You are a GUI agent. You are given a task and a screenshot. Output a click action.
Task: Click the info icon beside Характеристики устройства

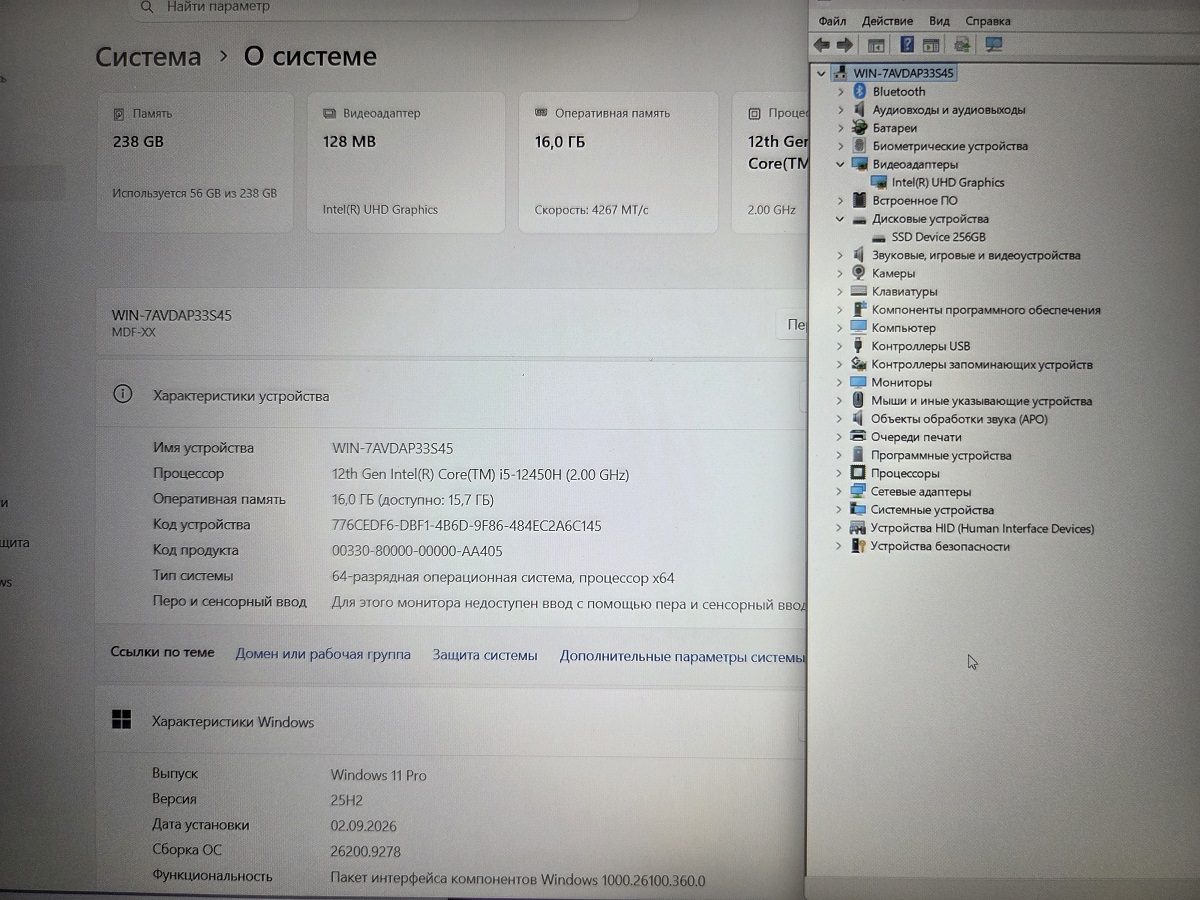(122, 395)
